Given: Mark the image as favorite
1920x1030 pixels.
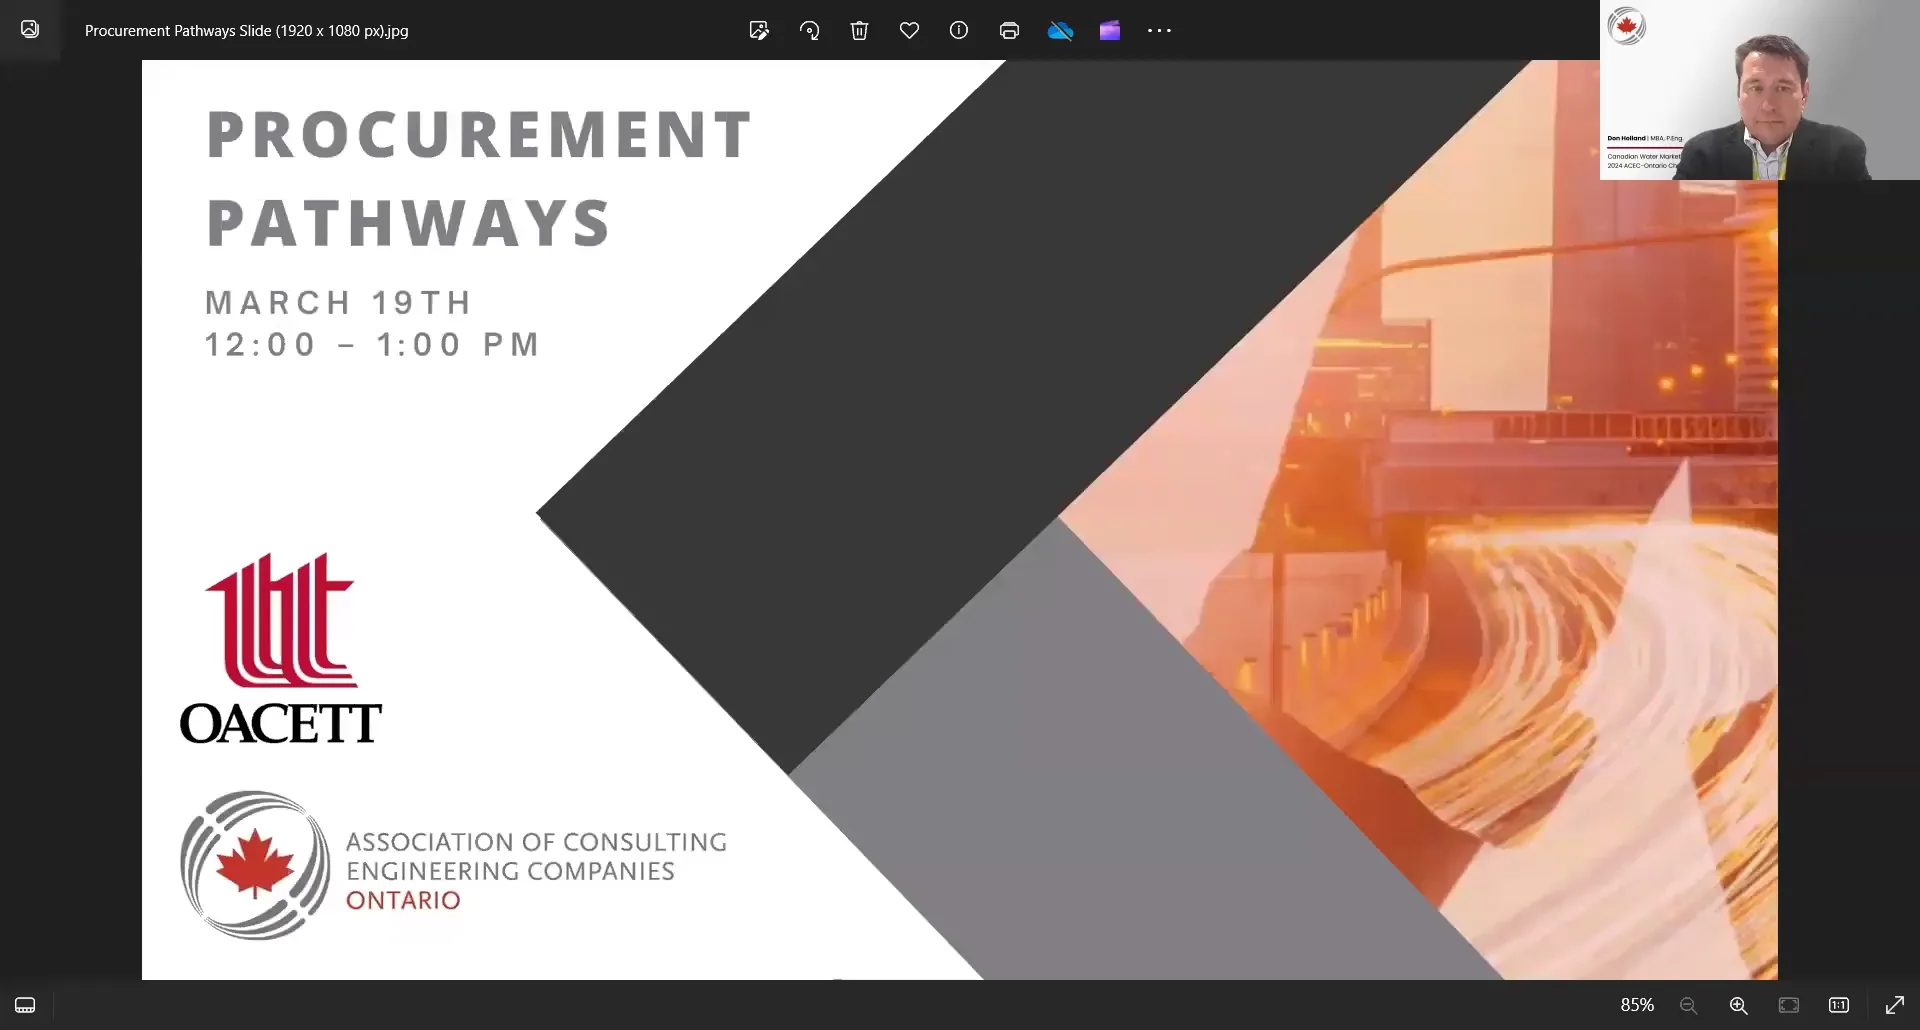Looking at the screenshot, I should [x=910, y=30].
